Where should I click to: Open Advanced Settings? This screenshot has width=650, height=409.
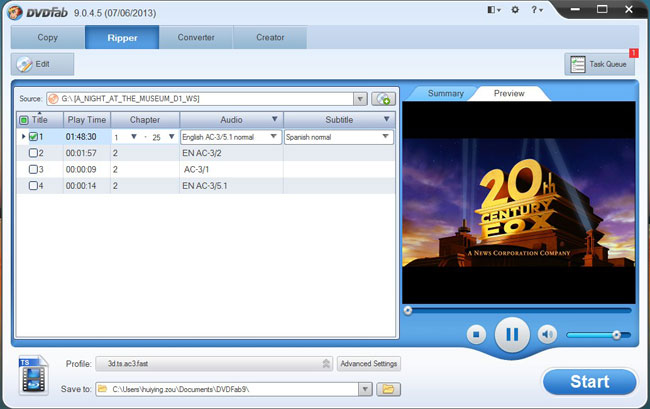click(369, 363)
